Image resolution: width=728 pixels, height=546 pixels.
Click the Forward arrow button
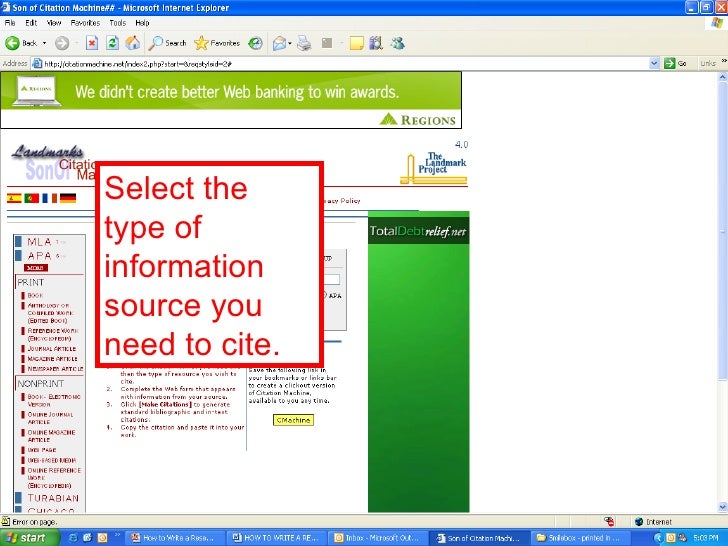click(62, 43)
